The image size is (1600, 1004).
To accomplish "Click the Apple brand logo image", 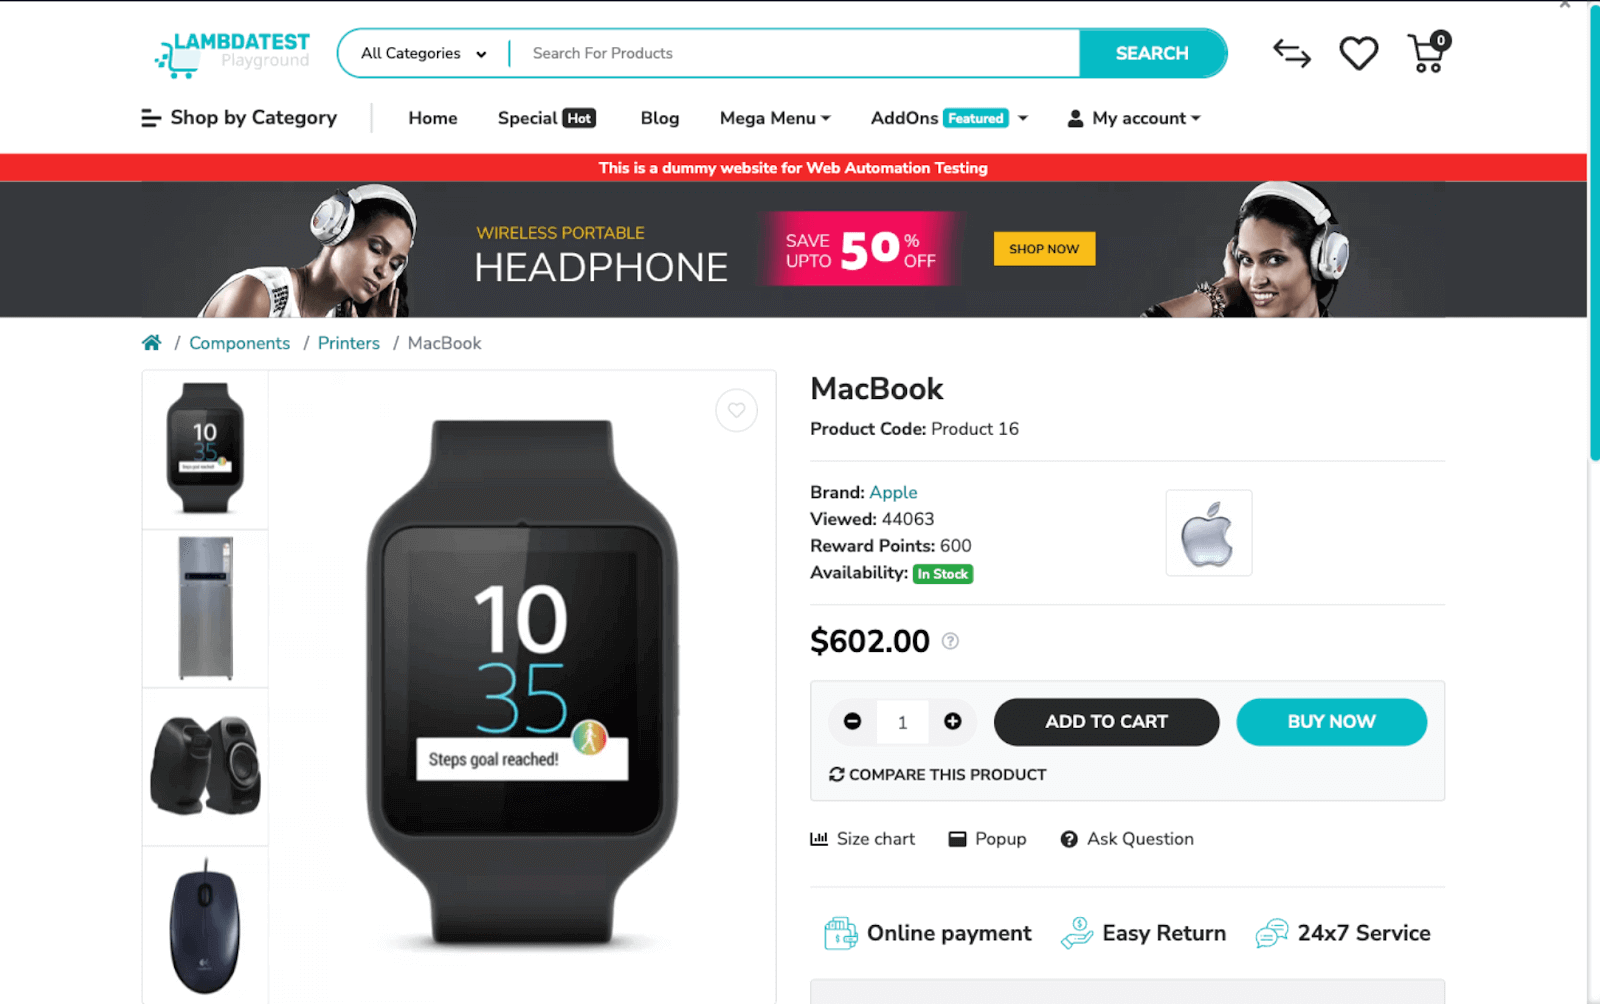I will click(x=1208, y=533).
